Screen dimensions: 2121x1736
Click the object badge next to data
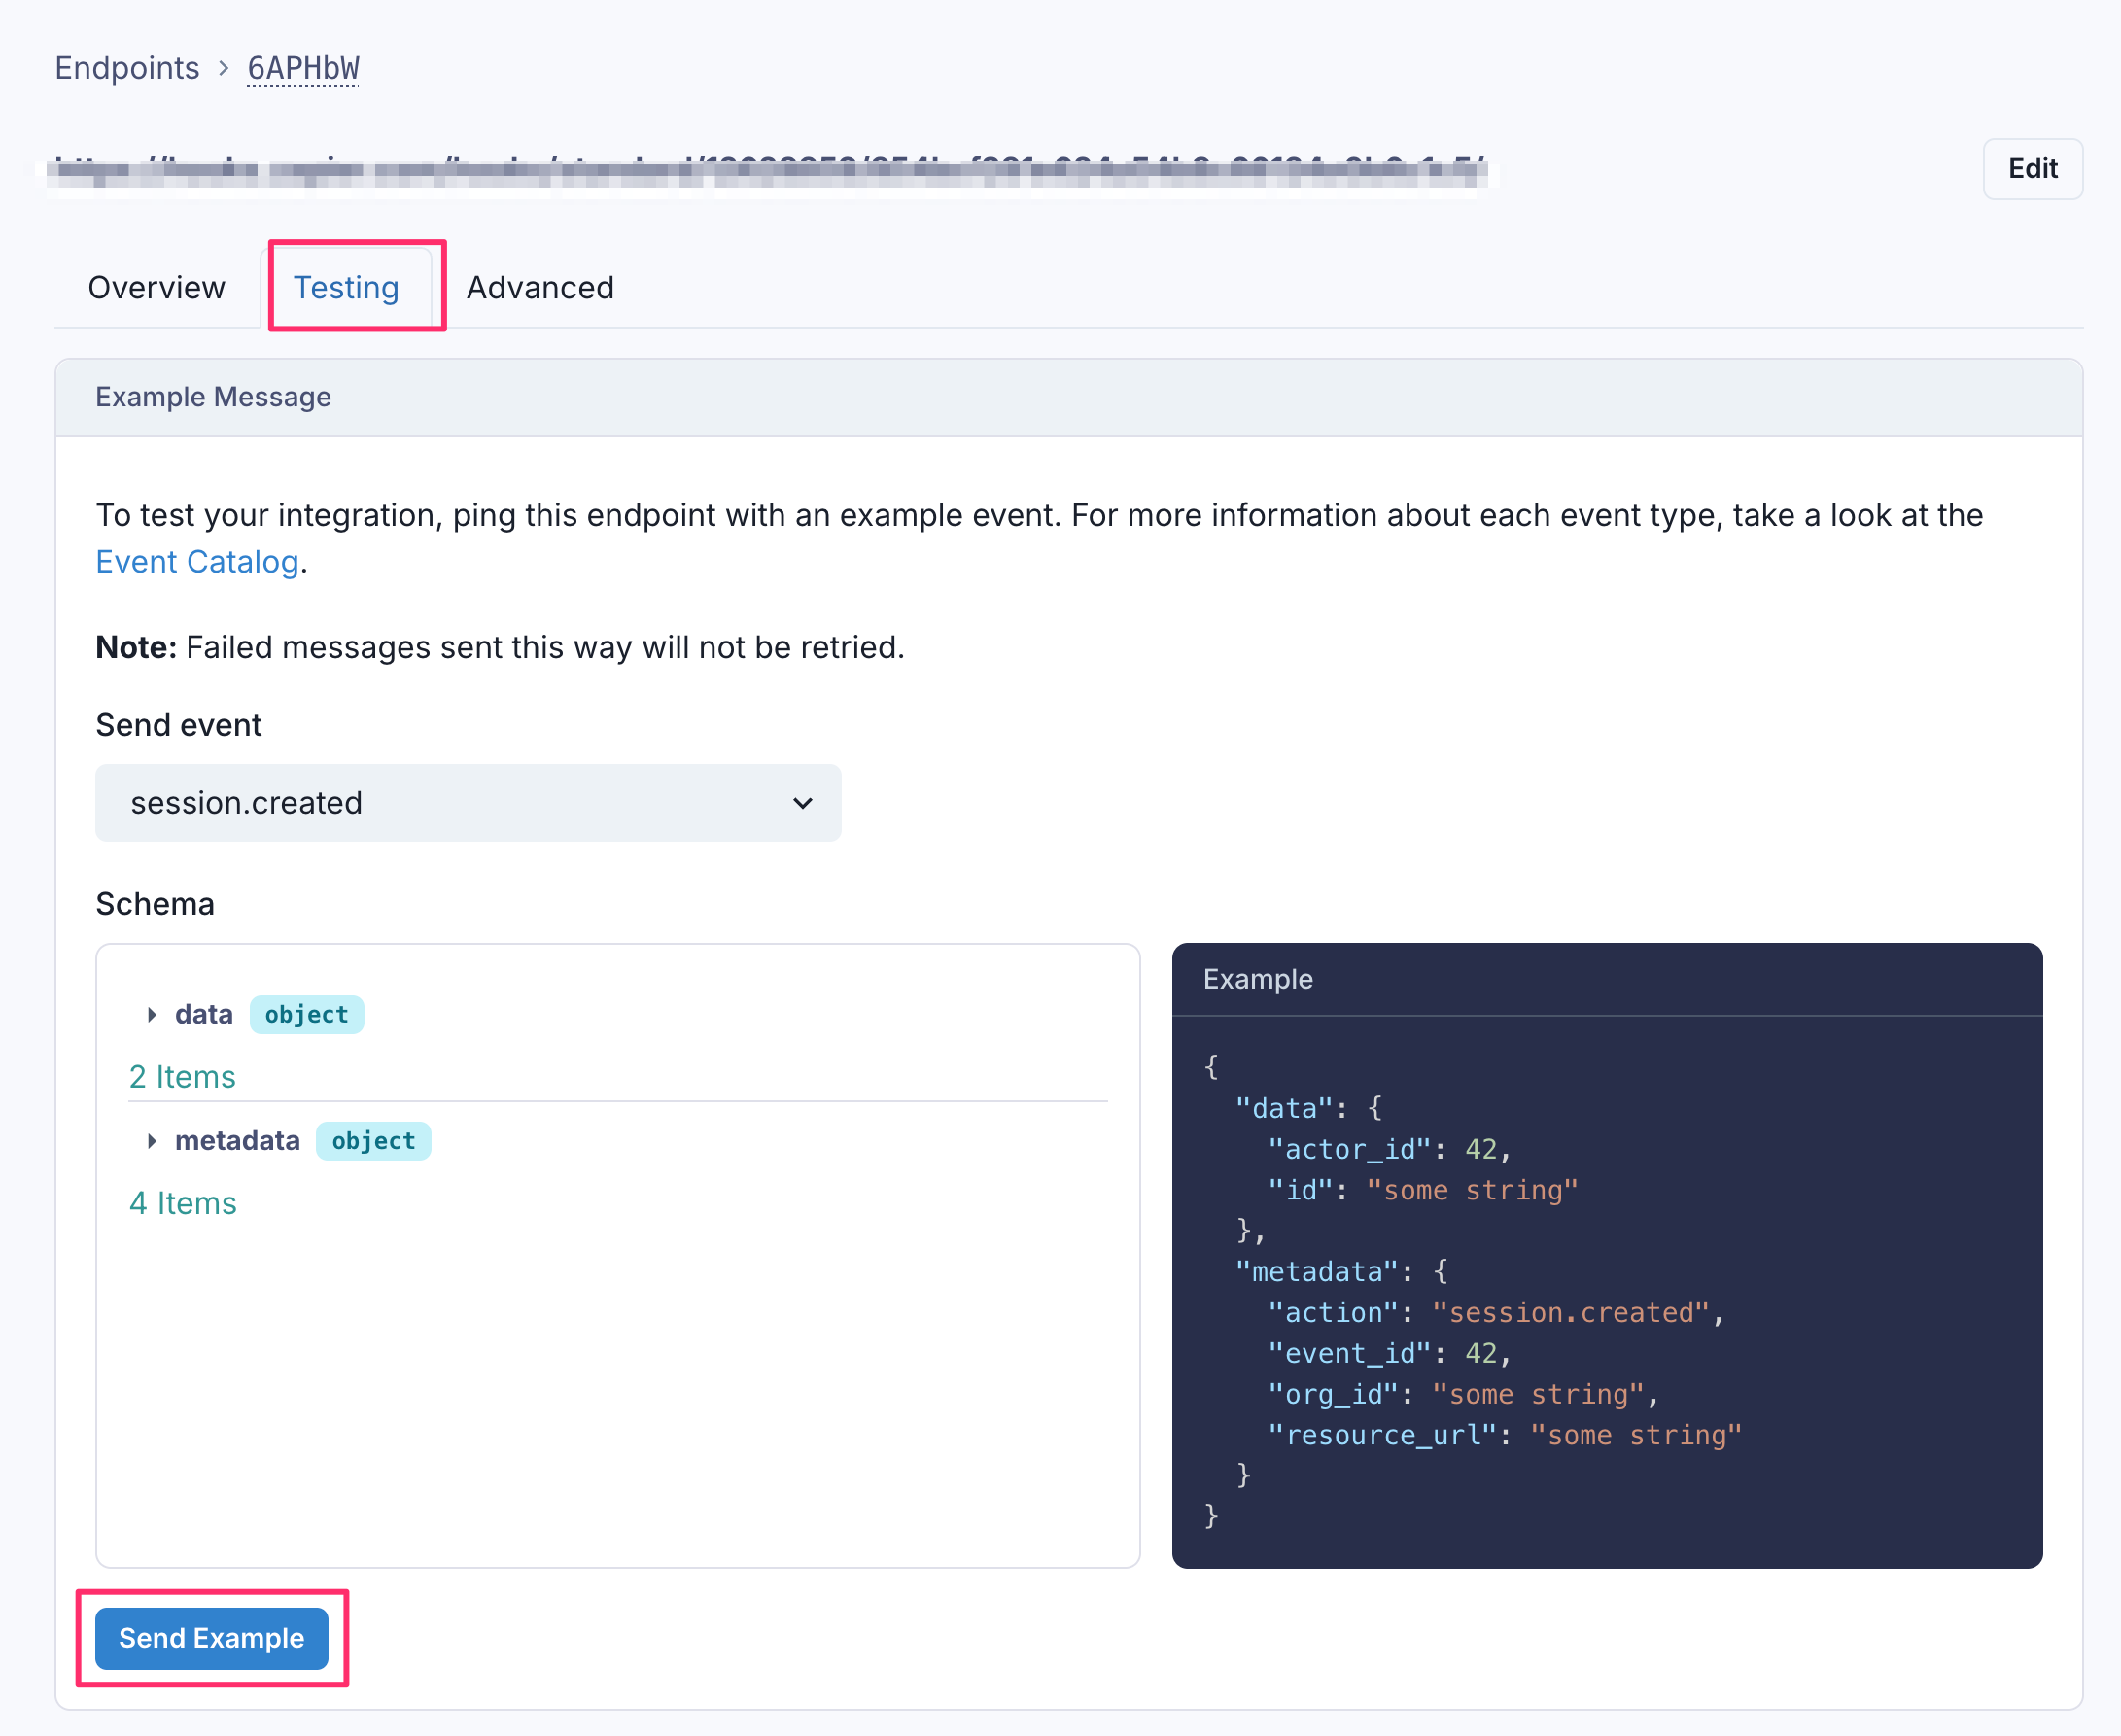coord(306,1014)
